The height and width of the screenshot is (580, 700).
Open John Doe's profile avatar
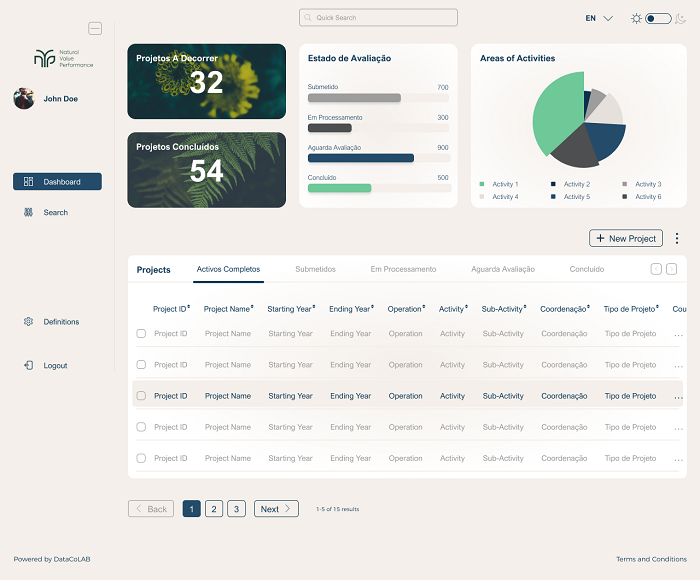[24, 98]
